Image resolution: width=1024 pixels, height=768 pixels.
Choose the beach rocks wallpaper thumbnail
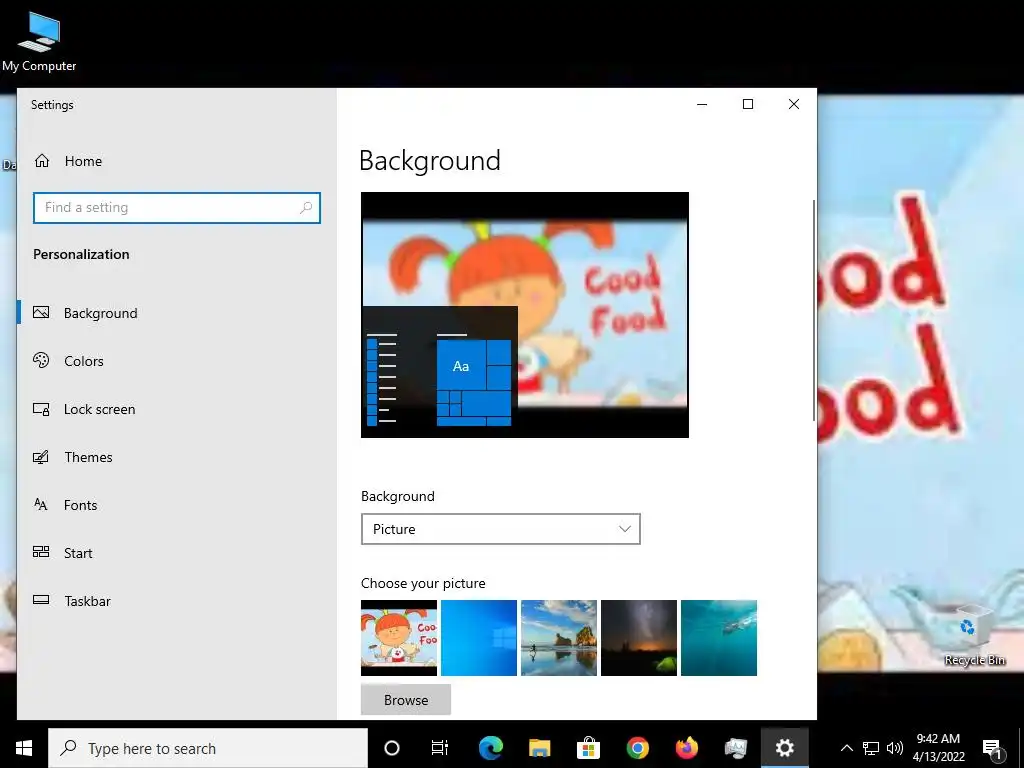(x=559, y=638)
